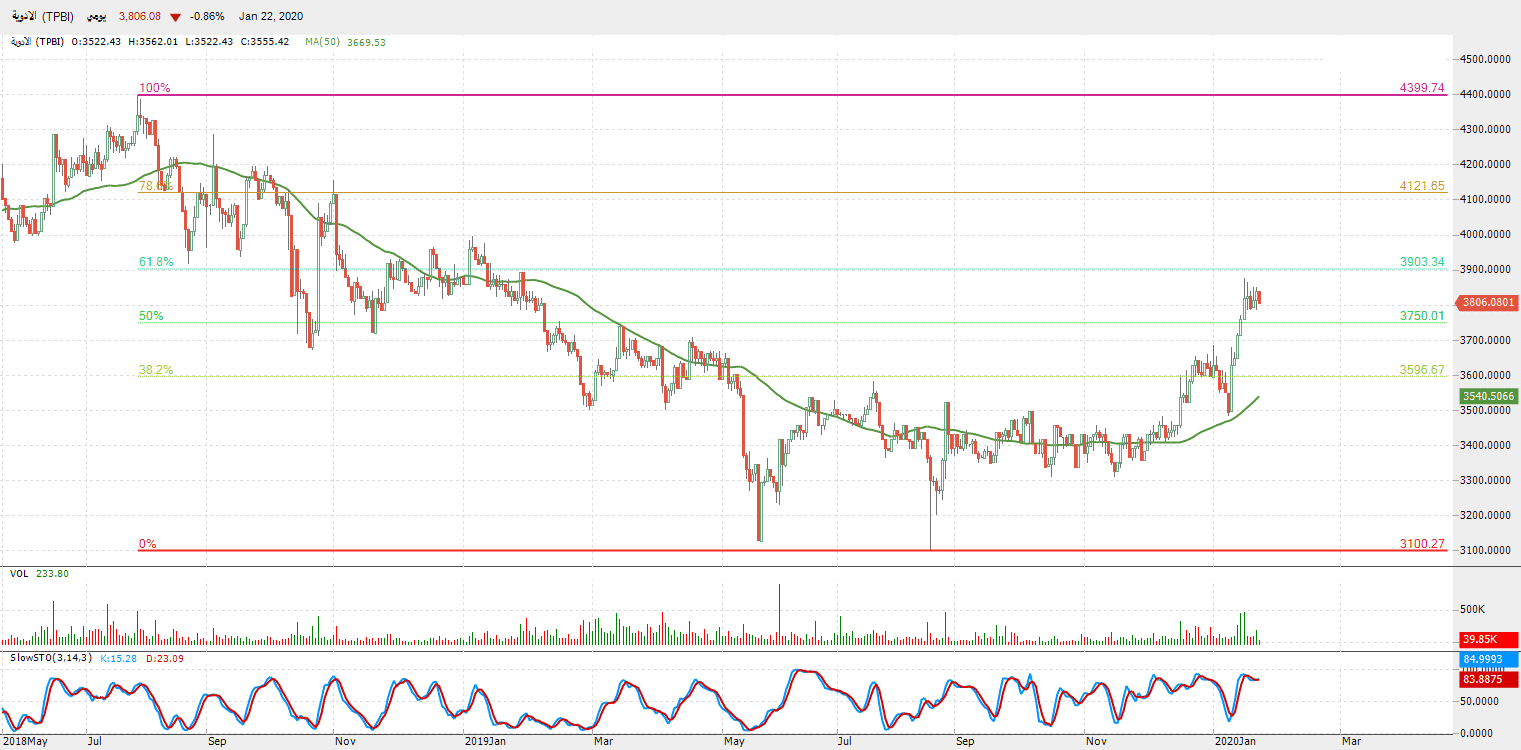Click the 4300.0000 price axis label

(1487, 129)
